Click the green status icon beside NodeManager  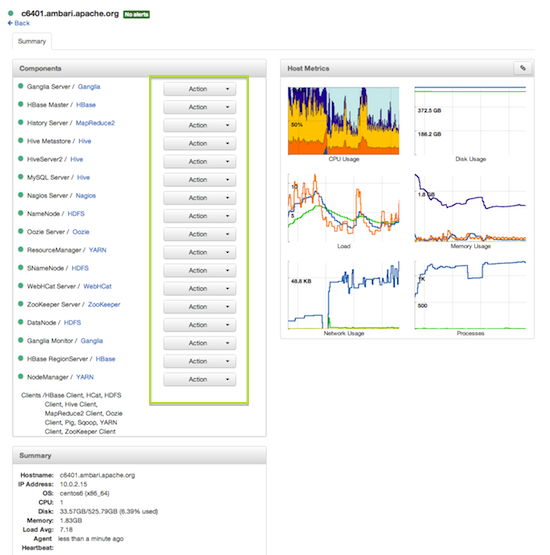coord(21,376)
